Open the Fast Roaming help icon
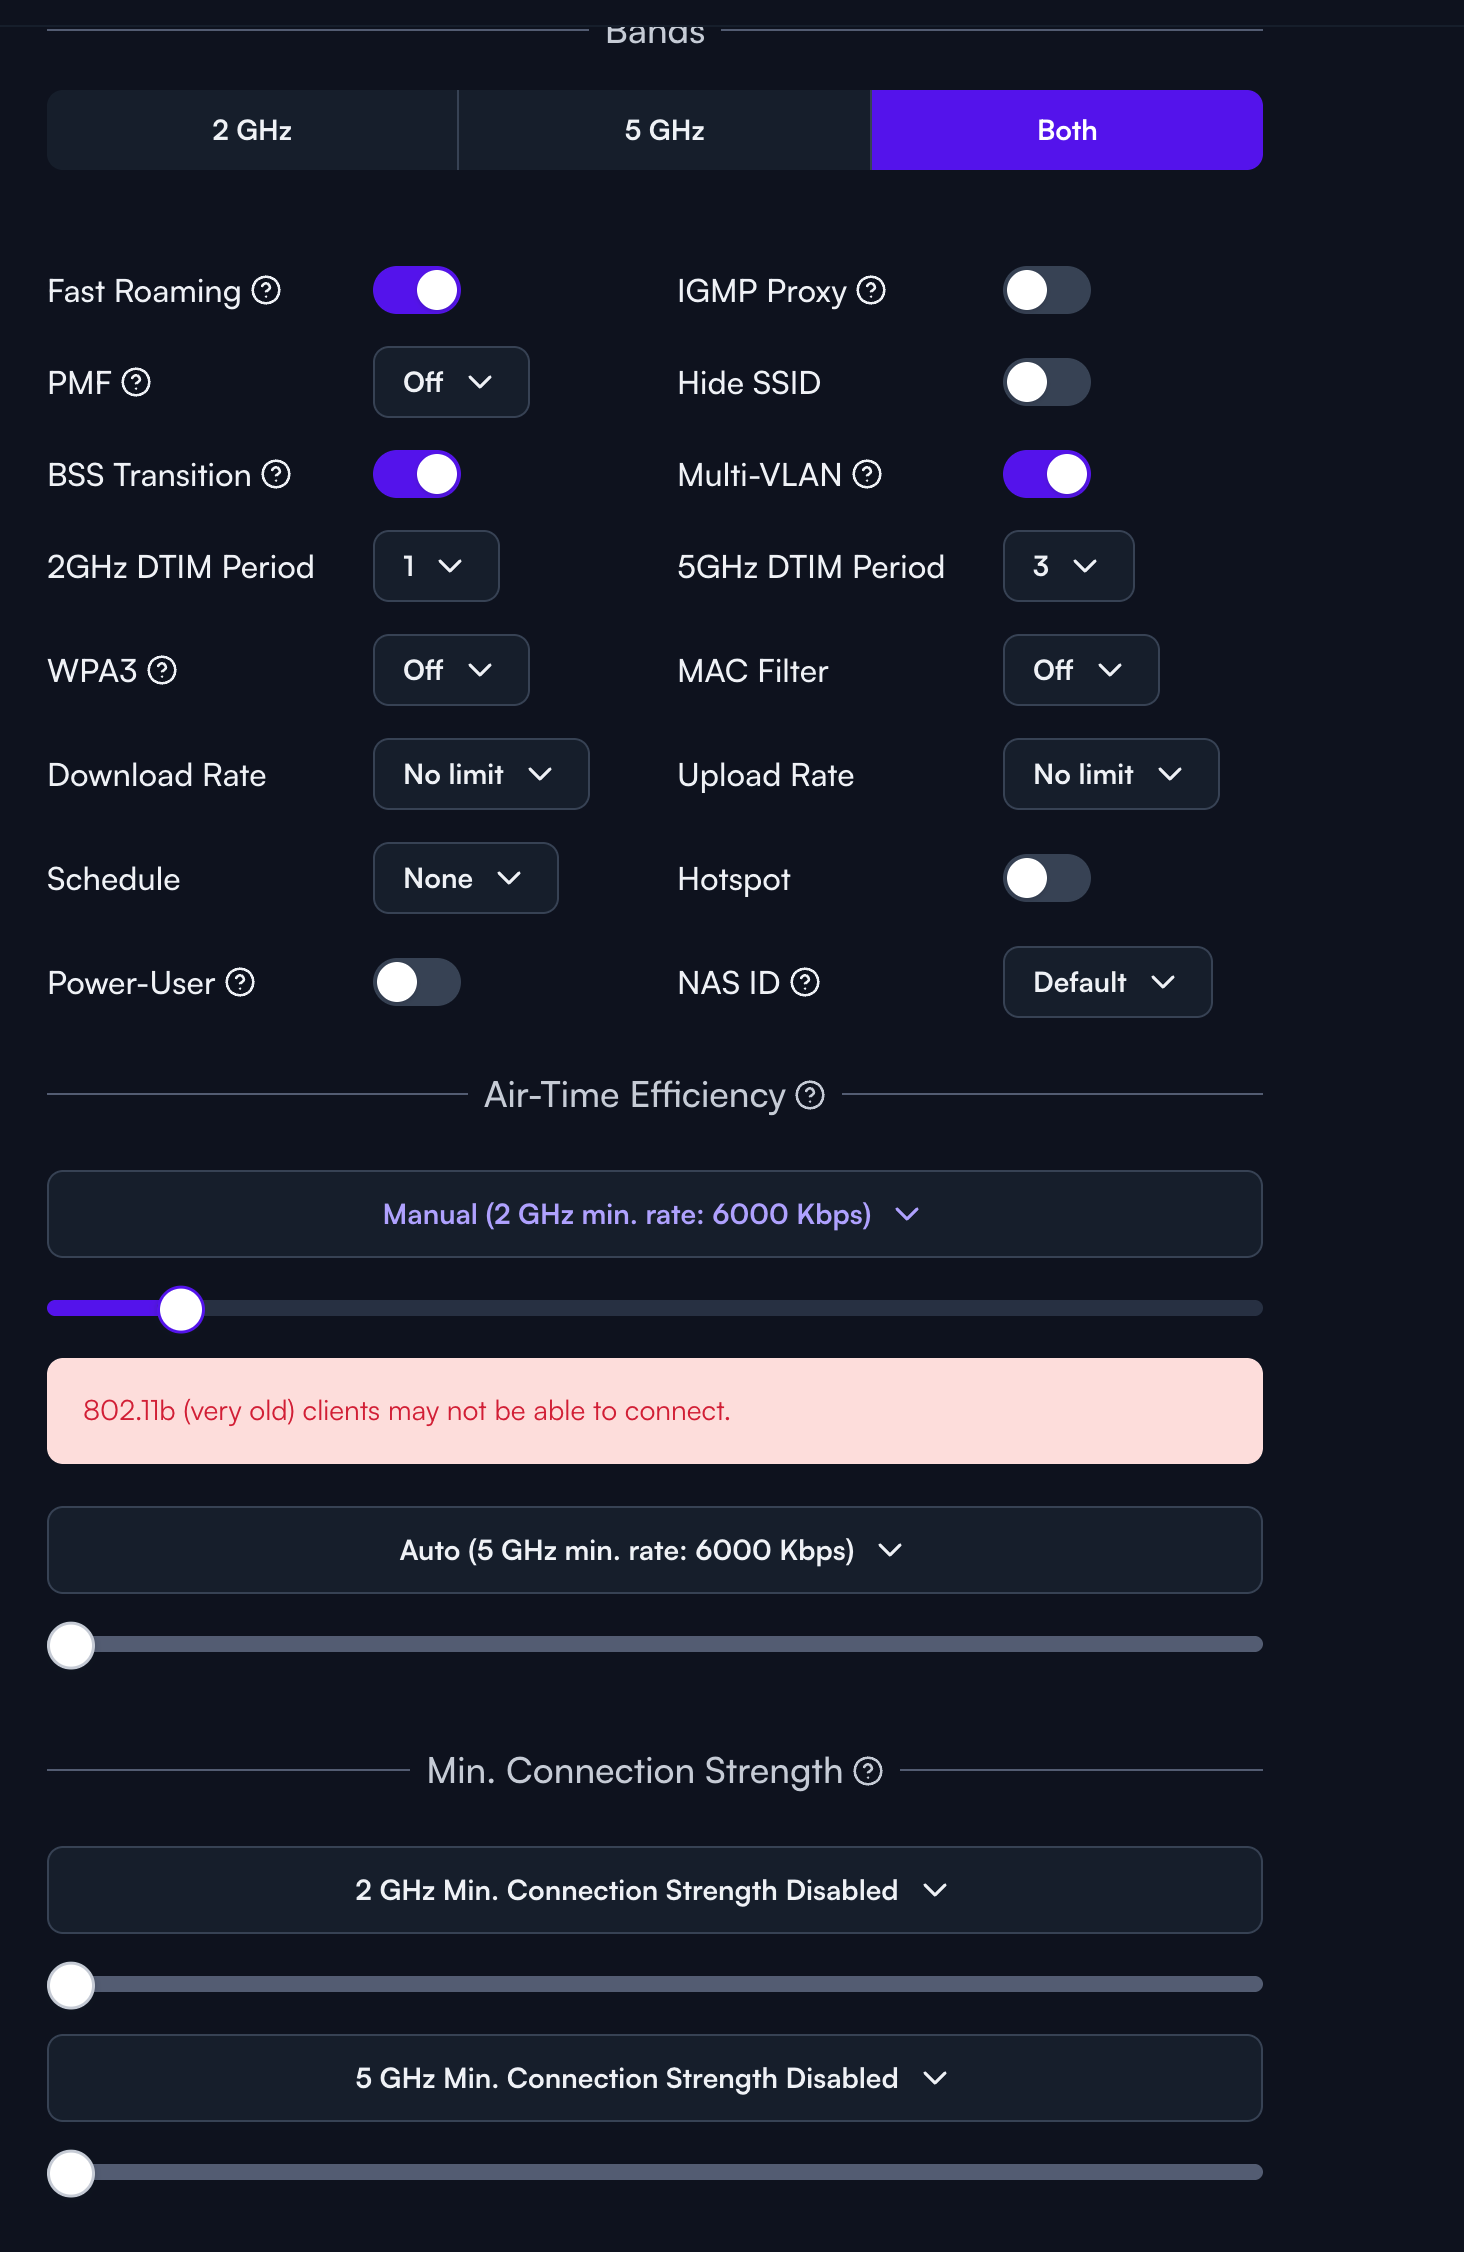The height and width of the screenshot is (2252, 1464). 266,290
